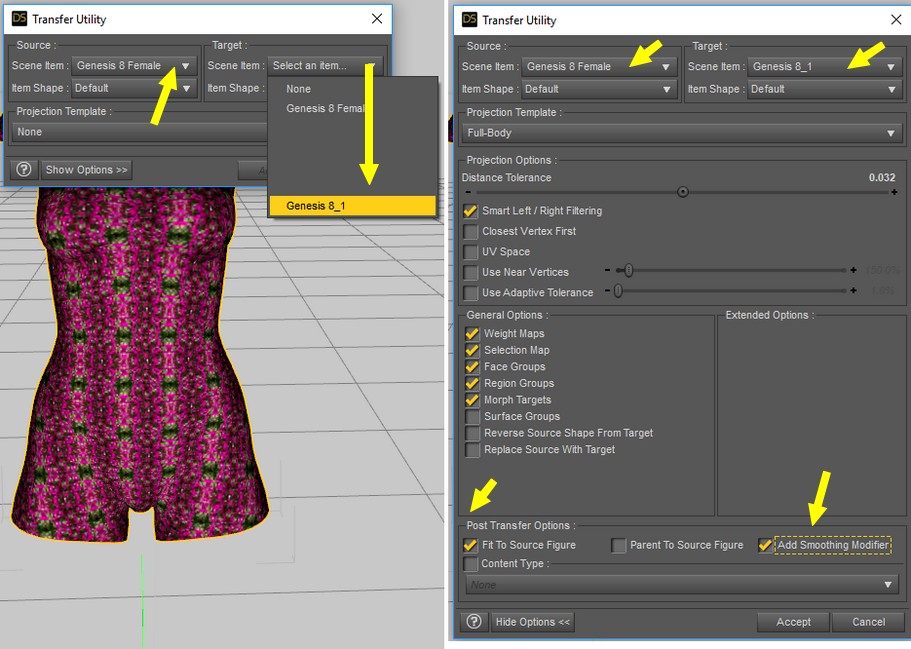Click Use Near Vertices slider handle
Screen dimensions: 911x649
tap(629, 270)
